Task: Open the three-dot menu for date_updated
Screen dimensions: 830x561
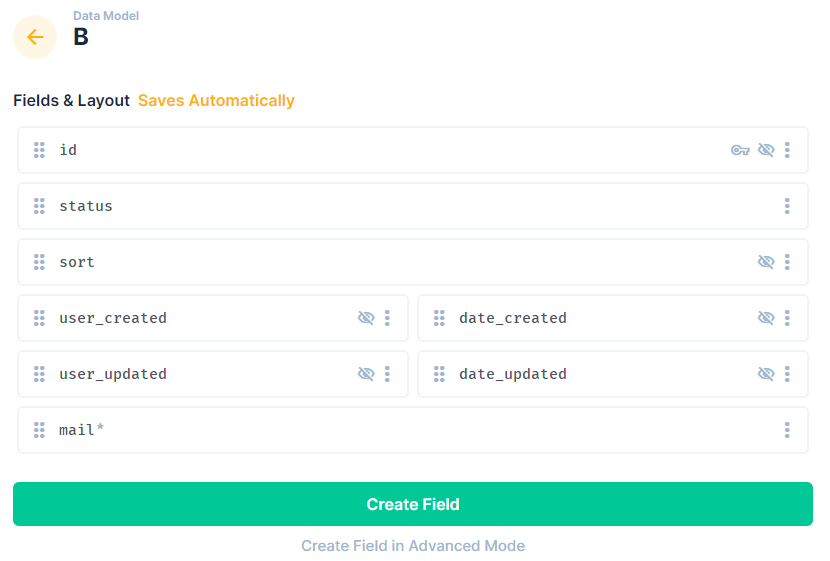Action: [787, 374]
